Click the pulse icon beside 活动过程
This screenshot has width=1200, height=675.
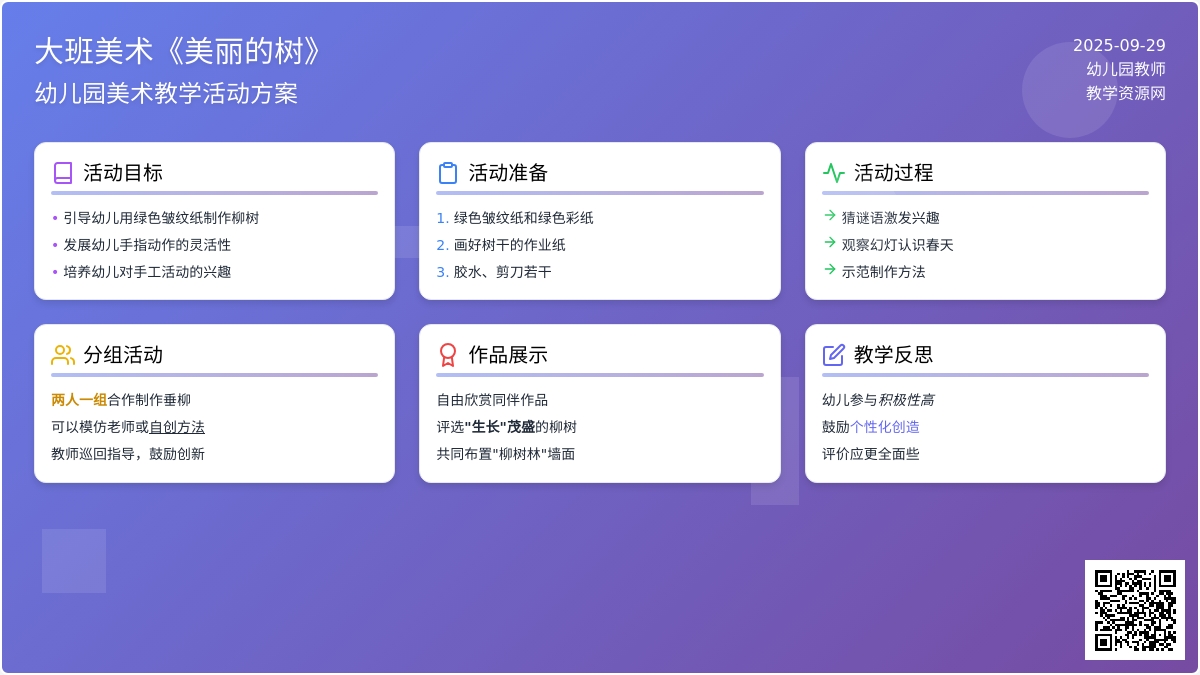coord(833,173)
